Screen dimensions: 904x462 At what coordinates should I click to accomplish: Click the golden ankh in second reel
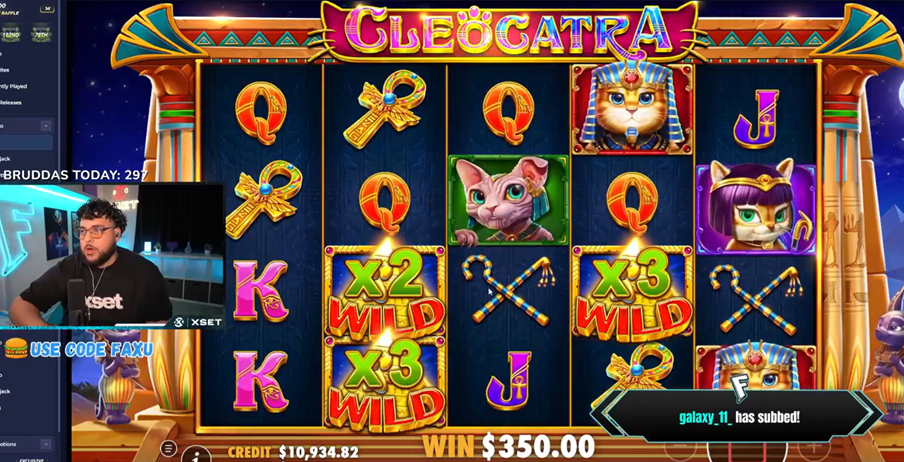[385, 108]
